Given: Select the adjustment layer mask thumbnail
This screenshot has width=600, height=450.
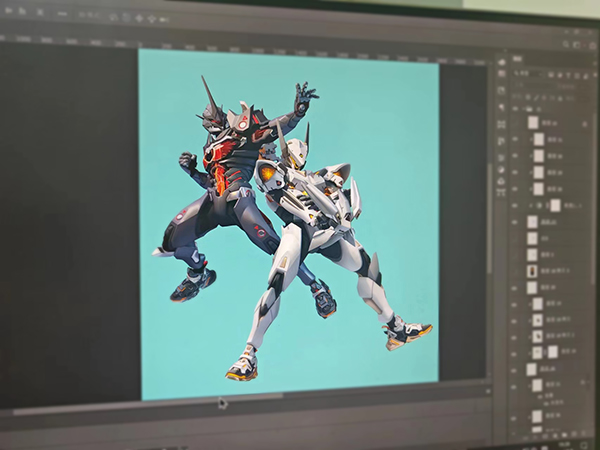Looking at the screenshot, I should click(555, 205).
